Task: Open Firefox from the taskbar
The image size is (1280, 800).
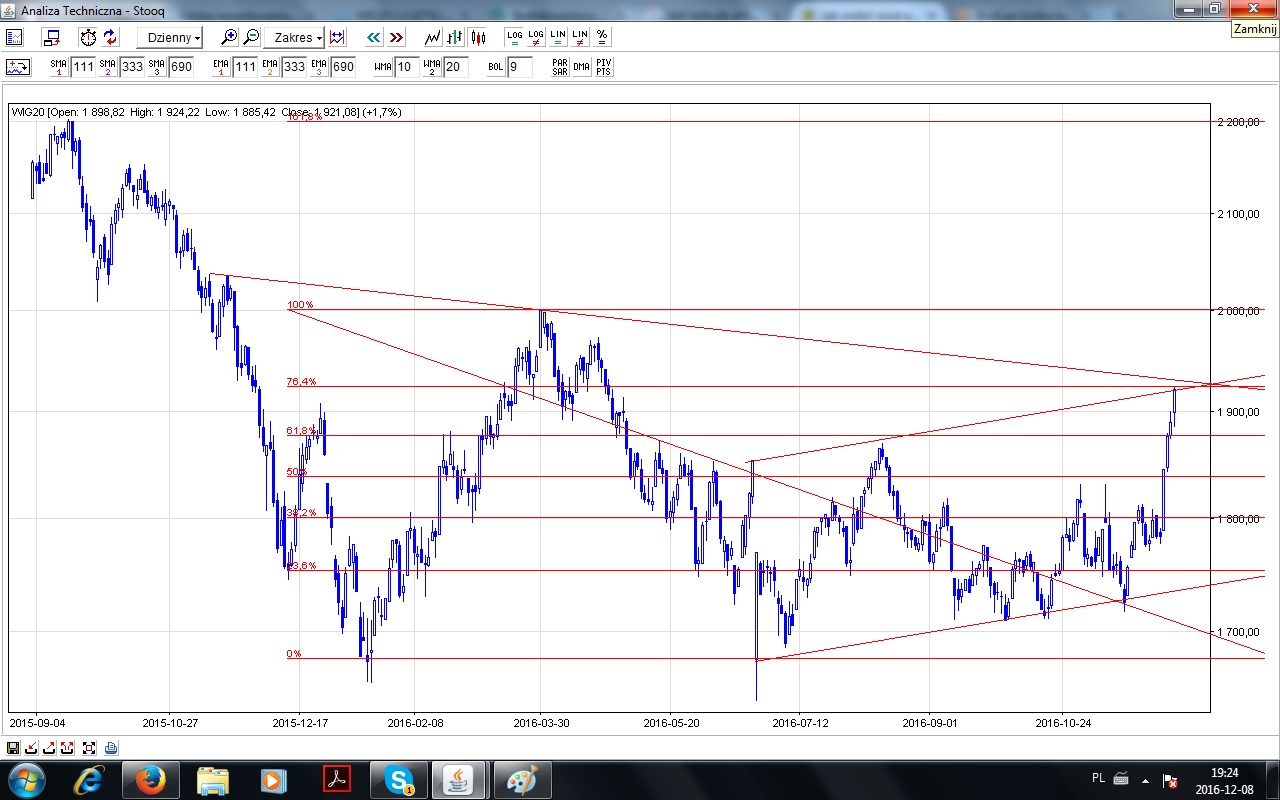Action: click(x=150, y=779)
